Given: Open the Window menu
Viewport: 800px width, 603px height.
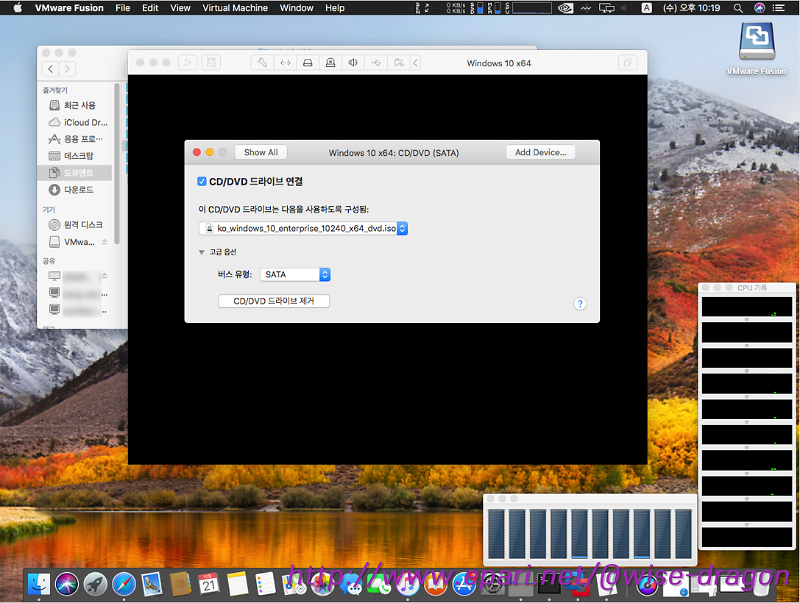Looking at the screenshot, I should pyautogui.click(x=296, y=8).
